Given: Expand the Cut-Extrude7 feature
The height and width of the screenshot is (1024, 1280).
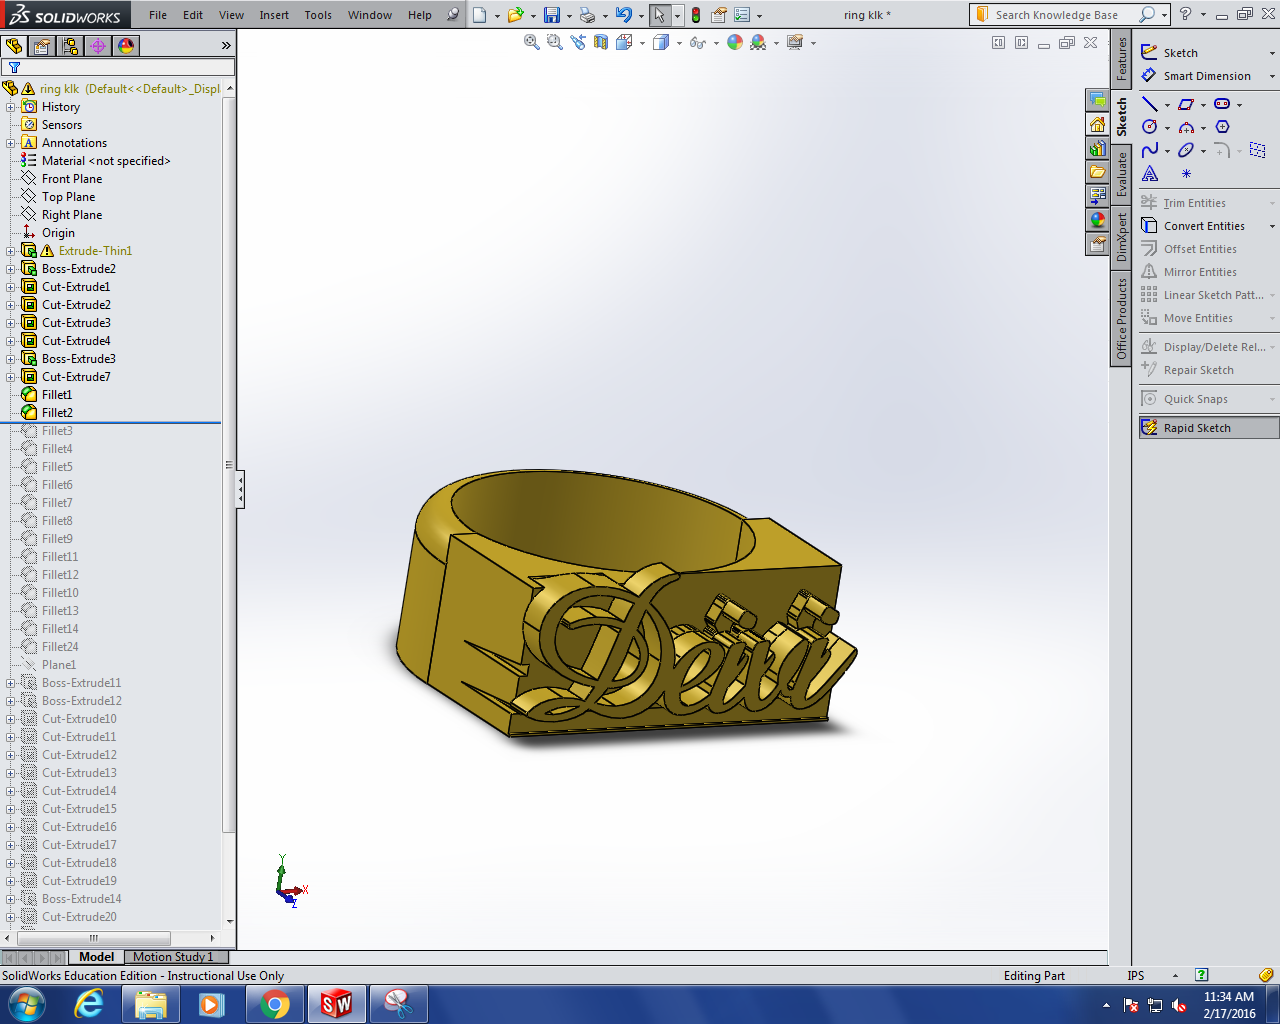Looking at the screenshot, I should click(11, 377).
